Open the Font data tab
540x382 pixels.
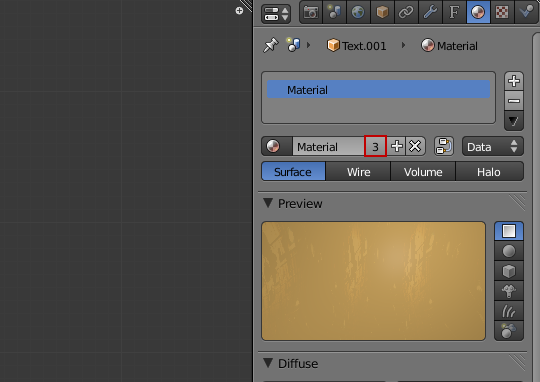point(454,12)
